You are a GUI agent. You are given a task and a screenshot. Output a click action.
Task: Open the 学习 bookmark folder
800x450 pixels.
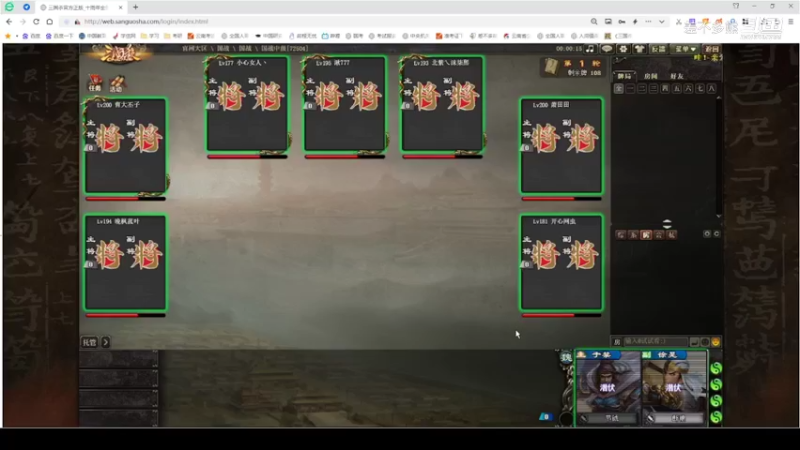coord(149,36)
